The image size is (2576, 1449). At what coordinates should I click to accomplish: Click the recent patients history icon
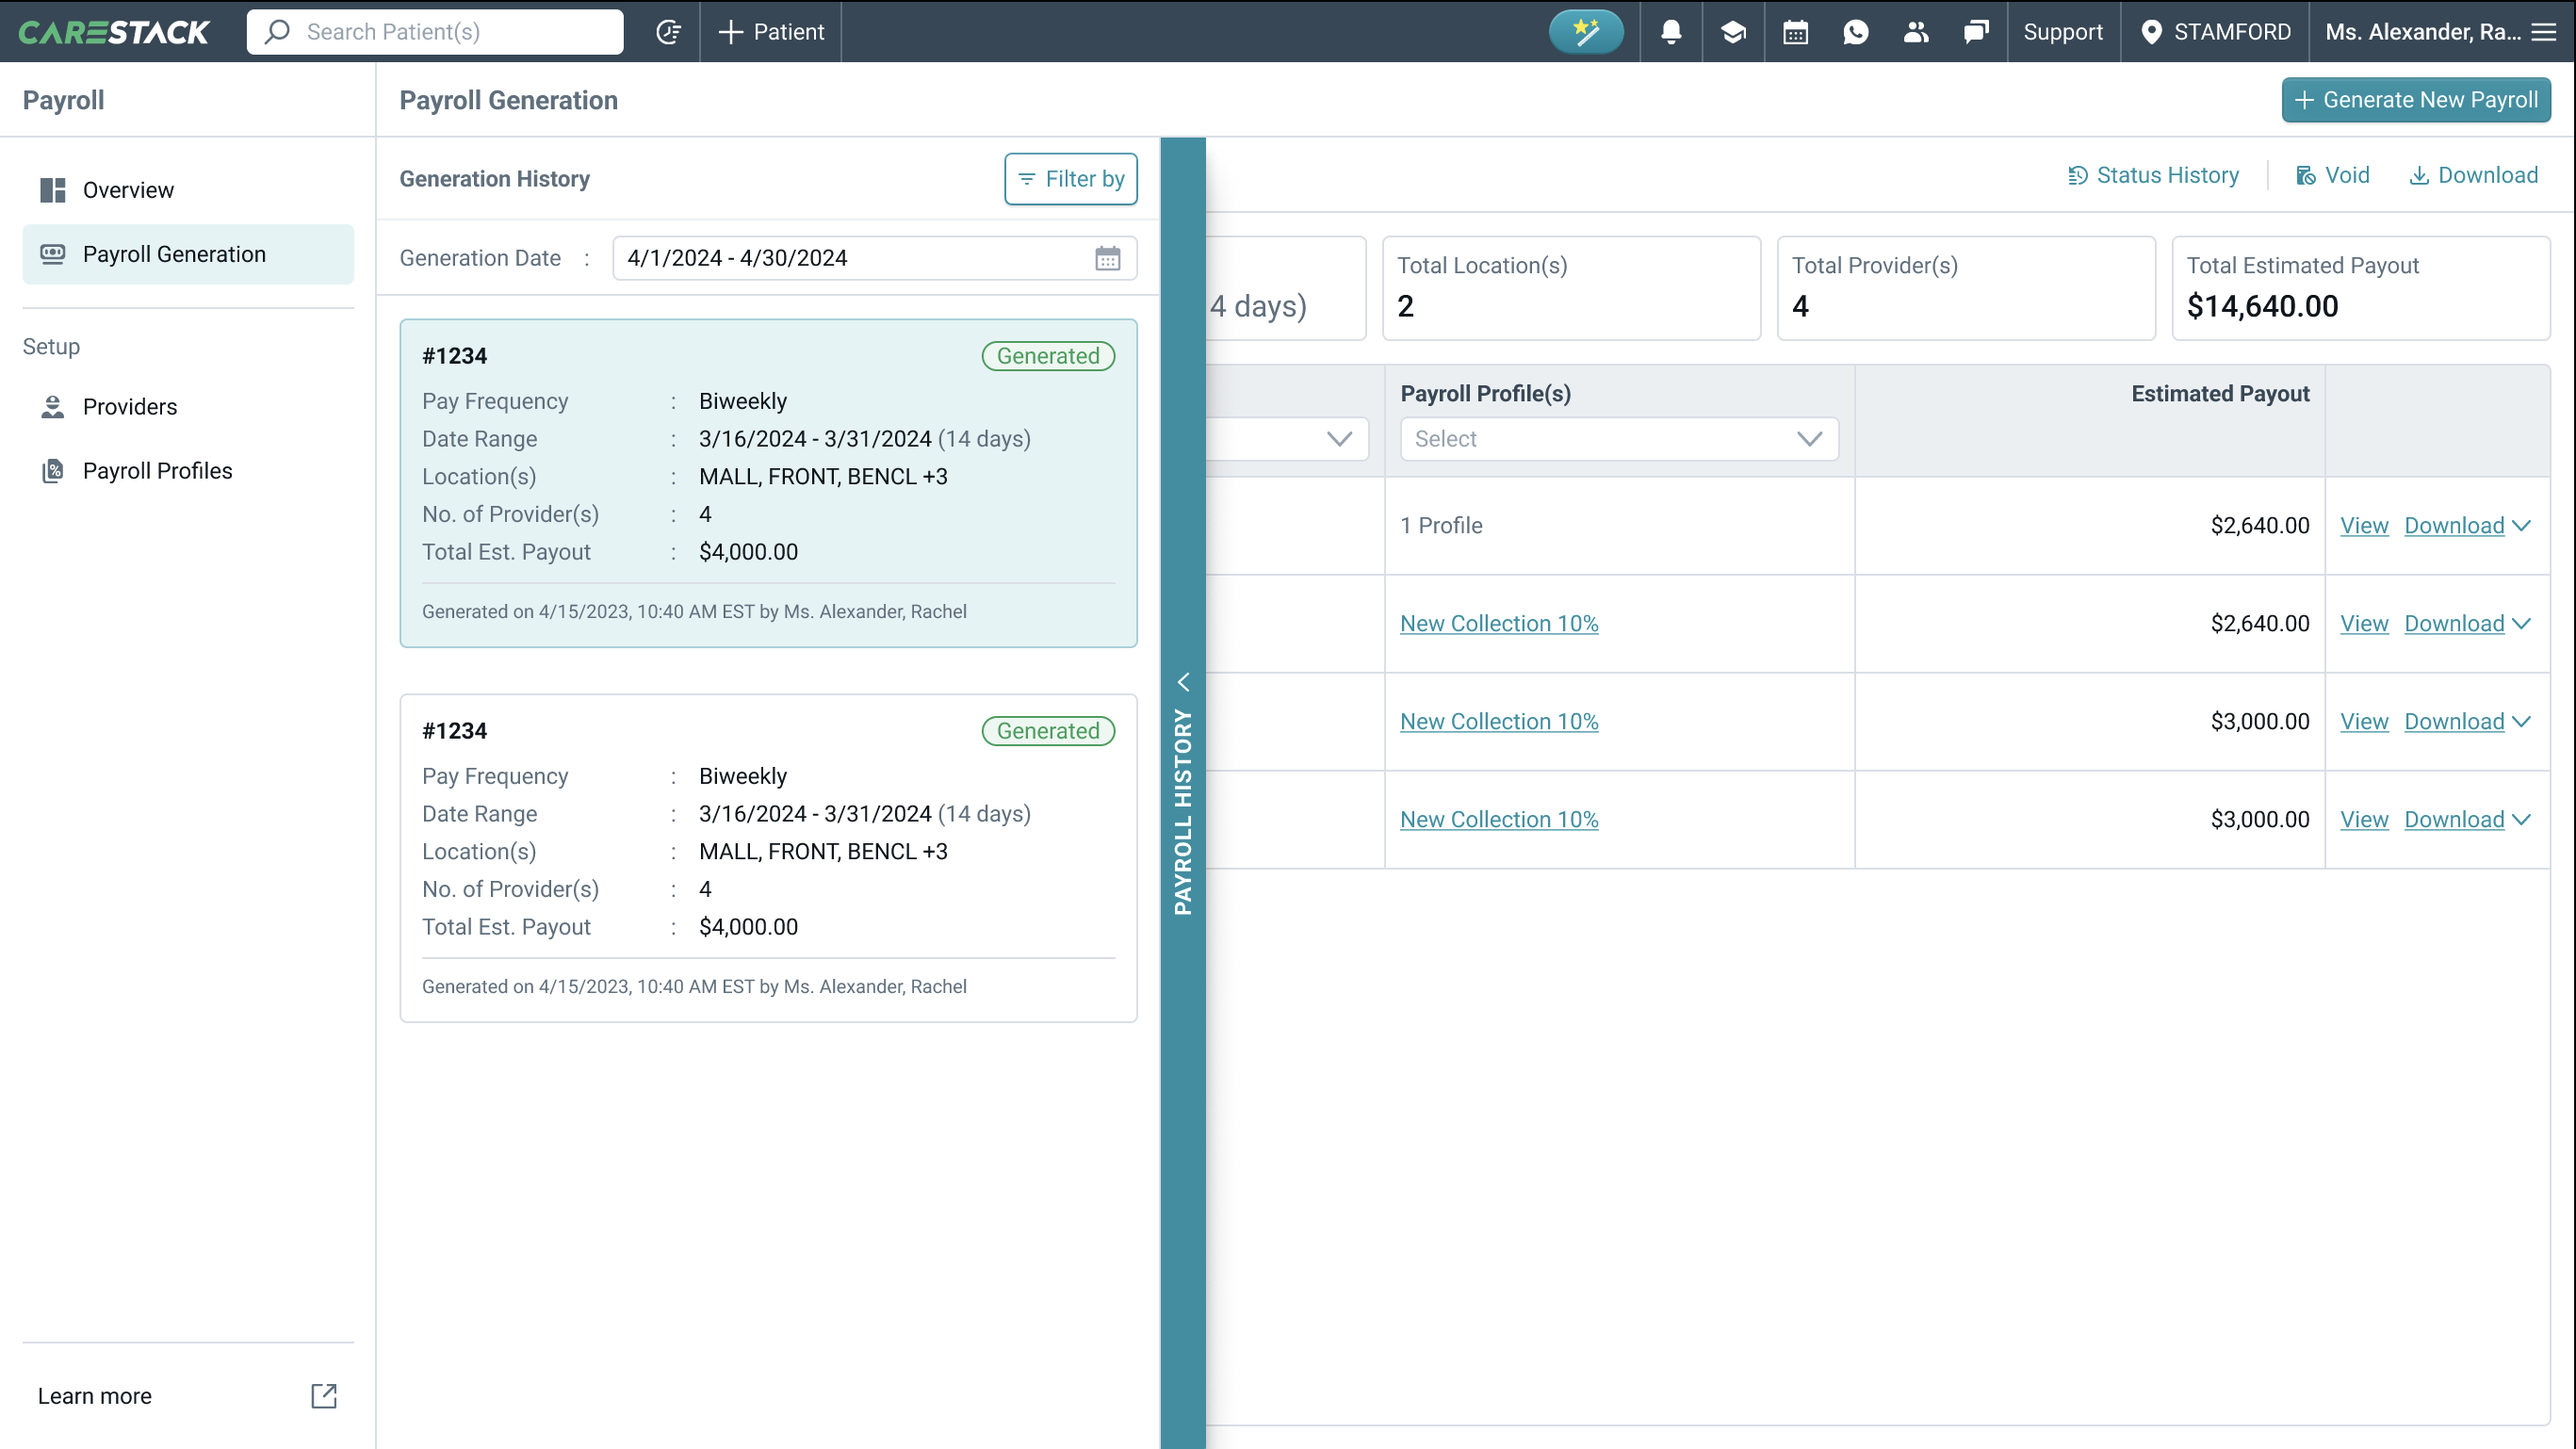[x=668, y=32]
